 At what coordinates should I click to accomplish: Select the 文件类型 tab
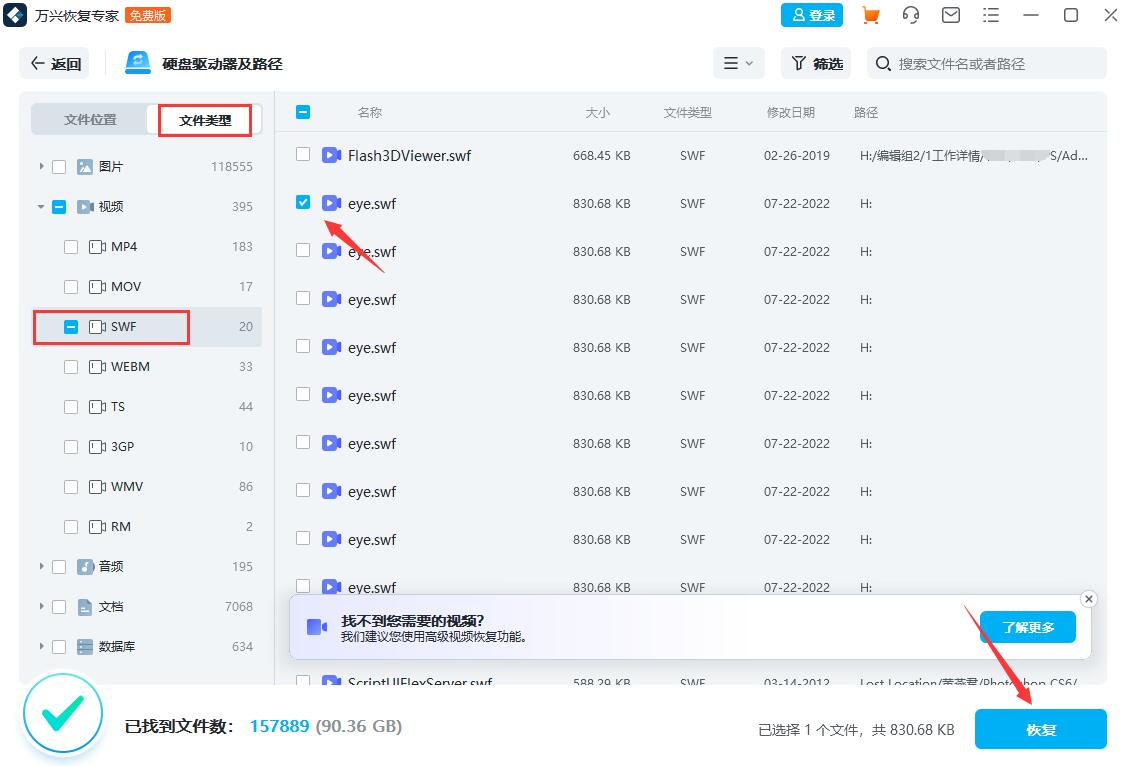point(204,119)
